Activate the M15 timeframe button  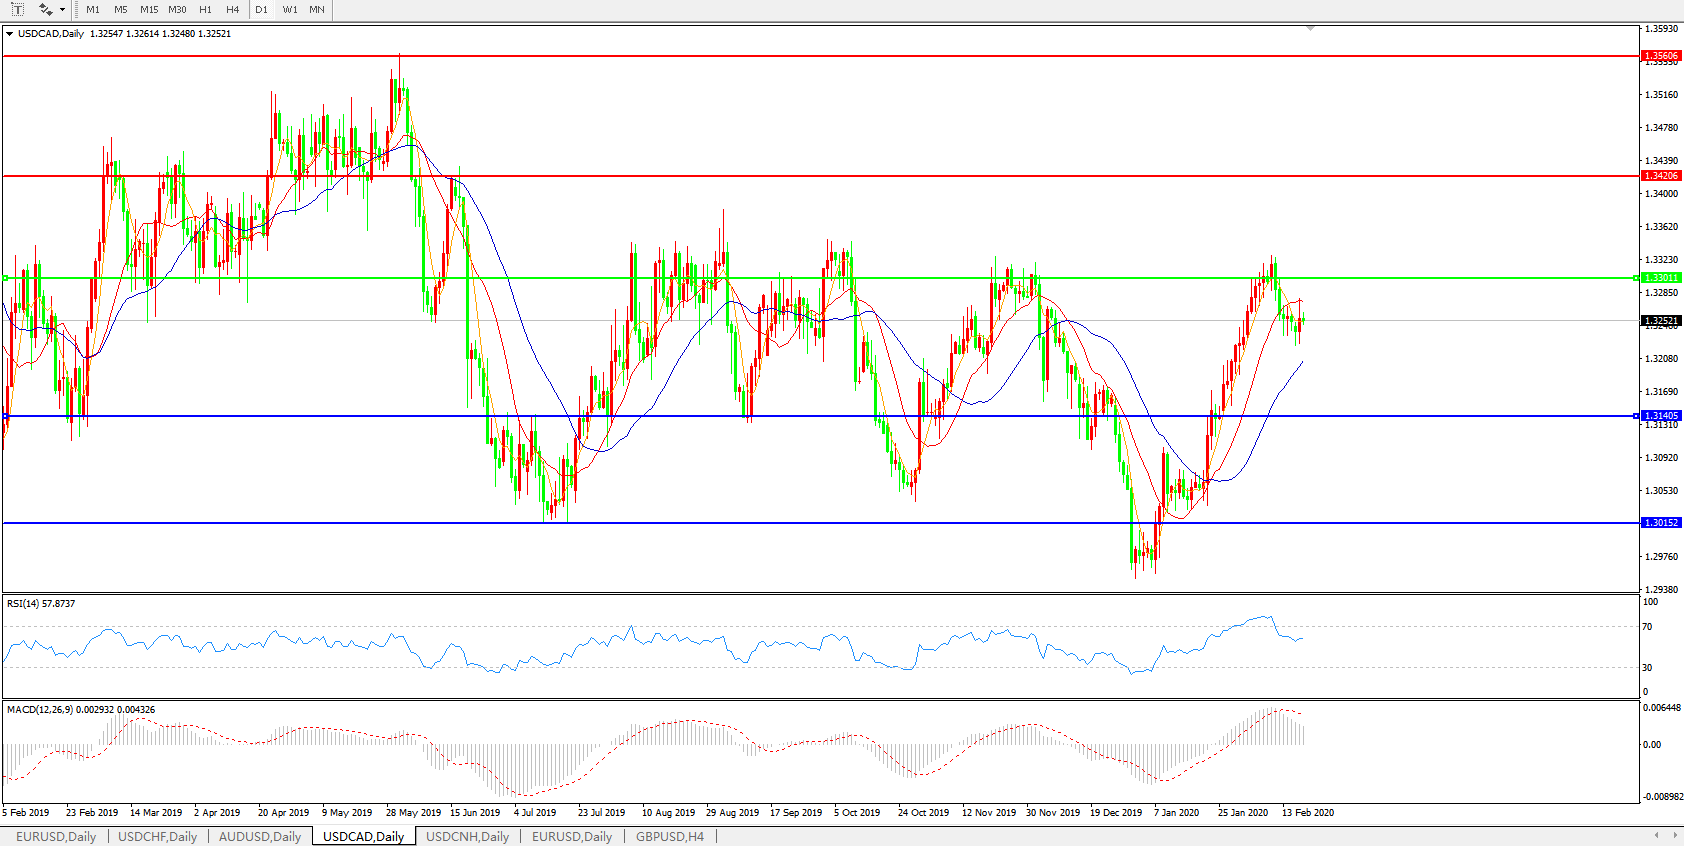149,9
